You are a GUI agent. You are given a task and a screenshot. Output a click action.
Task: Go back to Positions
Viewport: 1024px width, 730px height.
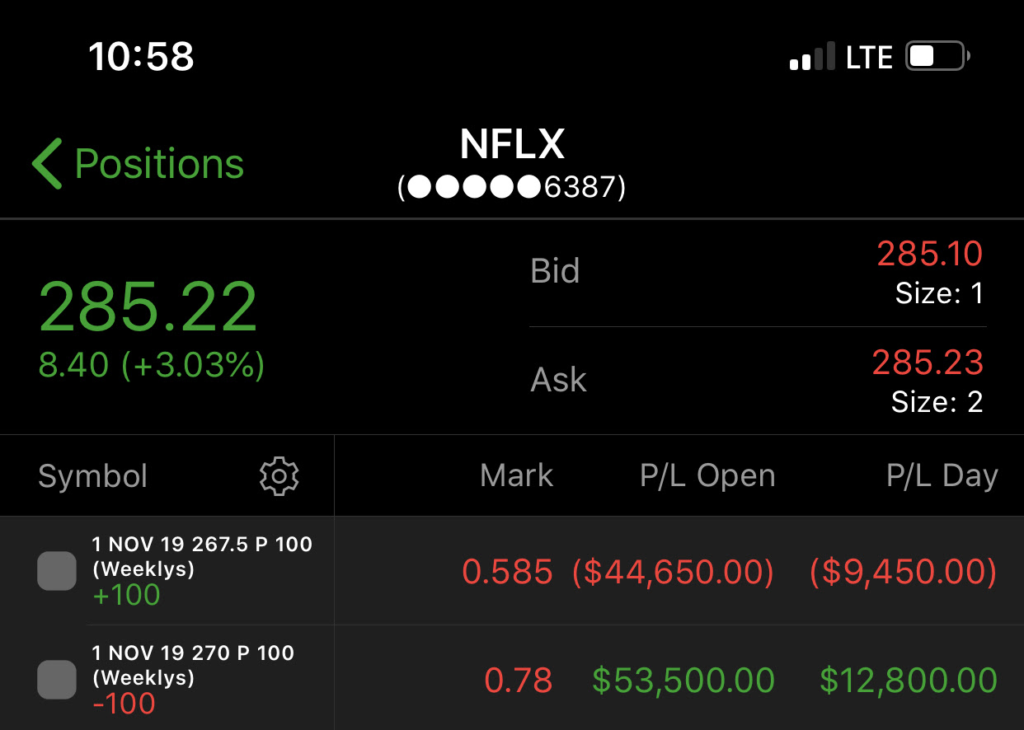click(x=158, y=164)
